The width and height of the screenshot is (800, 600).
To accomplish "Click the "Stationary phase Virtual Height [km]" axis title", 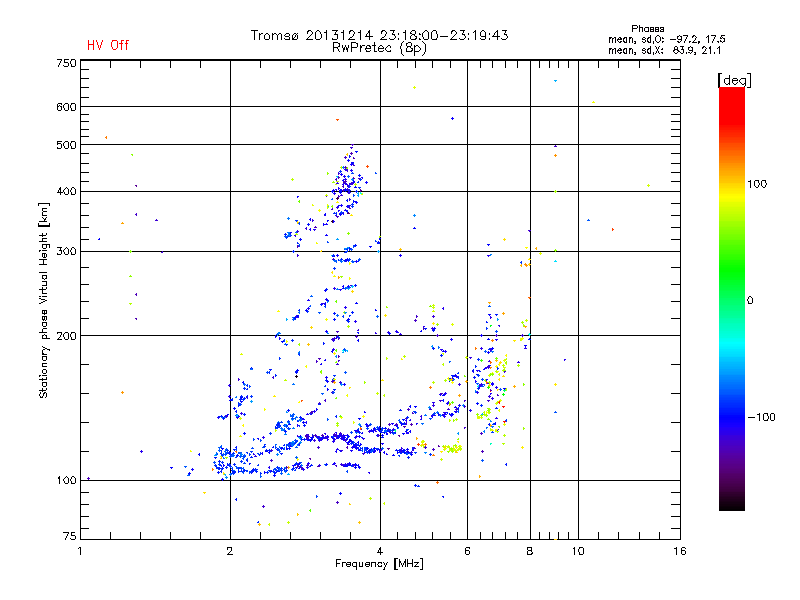I will 43,300.
